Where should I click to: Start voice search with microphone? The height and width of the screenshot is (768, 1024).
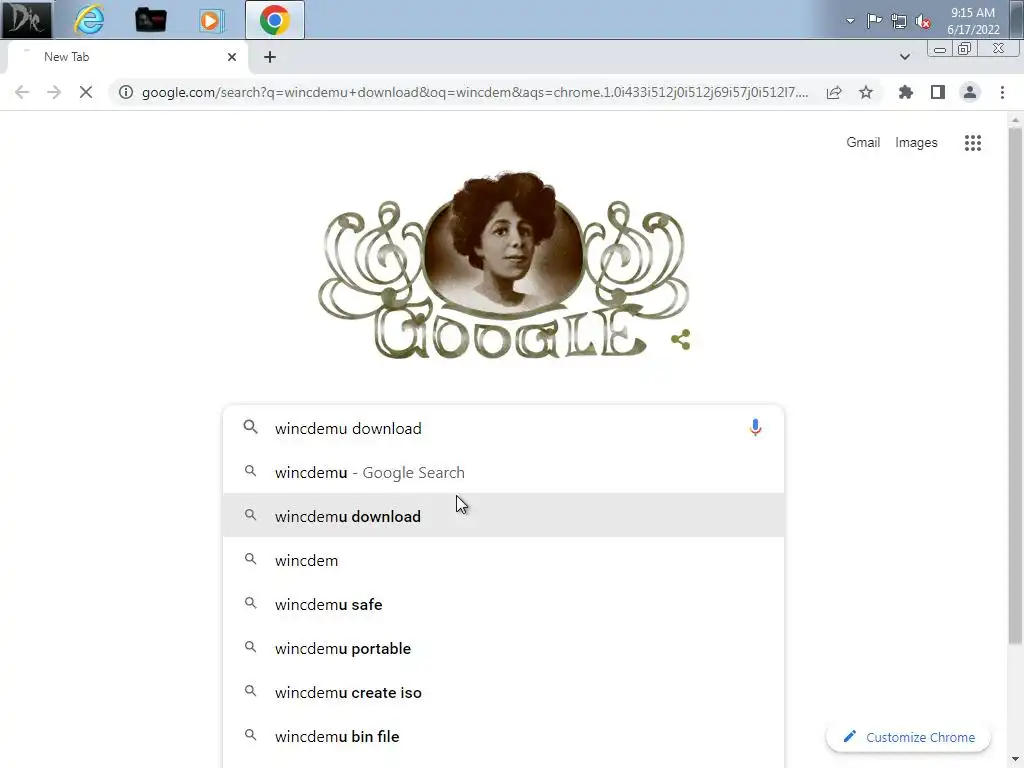coord(755,428)
